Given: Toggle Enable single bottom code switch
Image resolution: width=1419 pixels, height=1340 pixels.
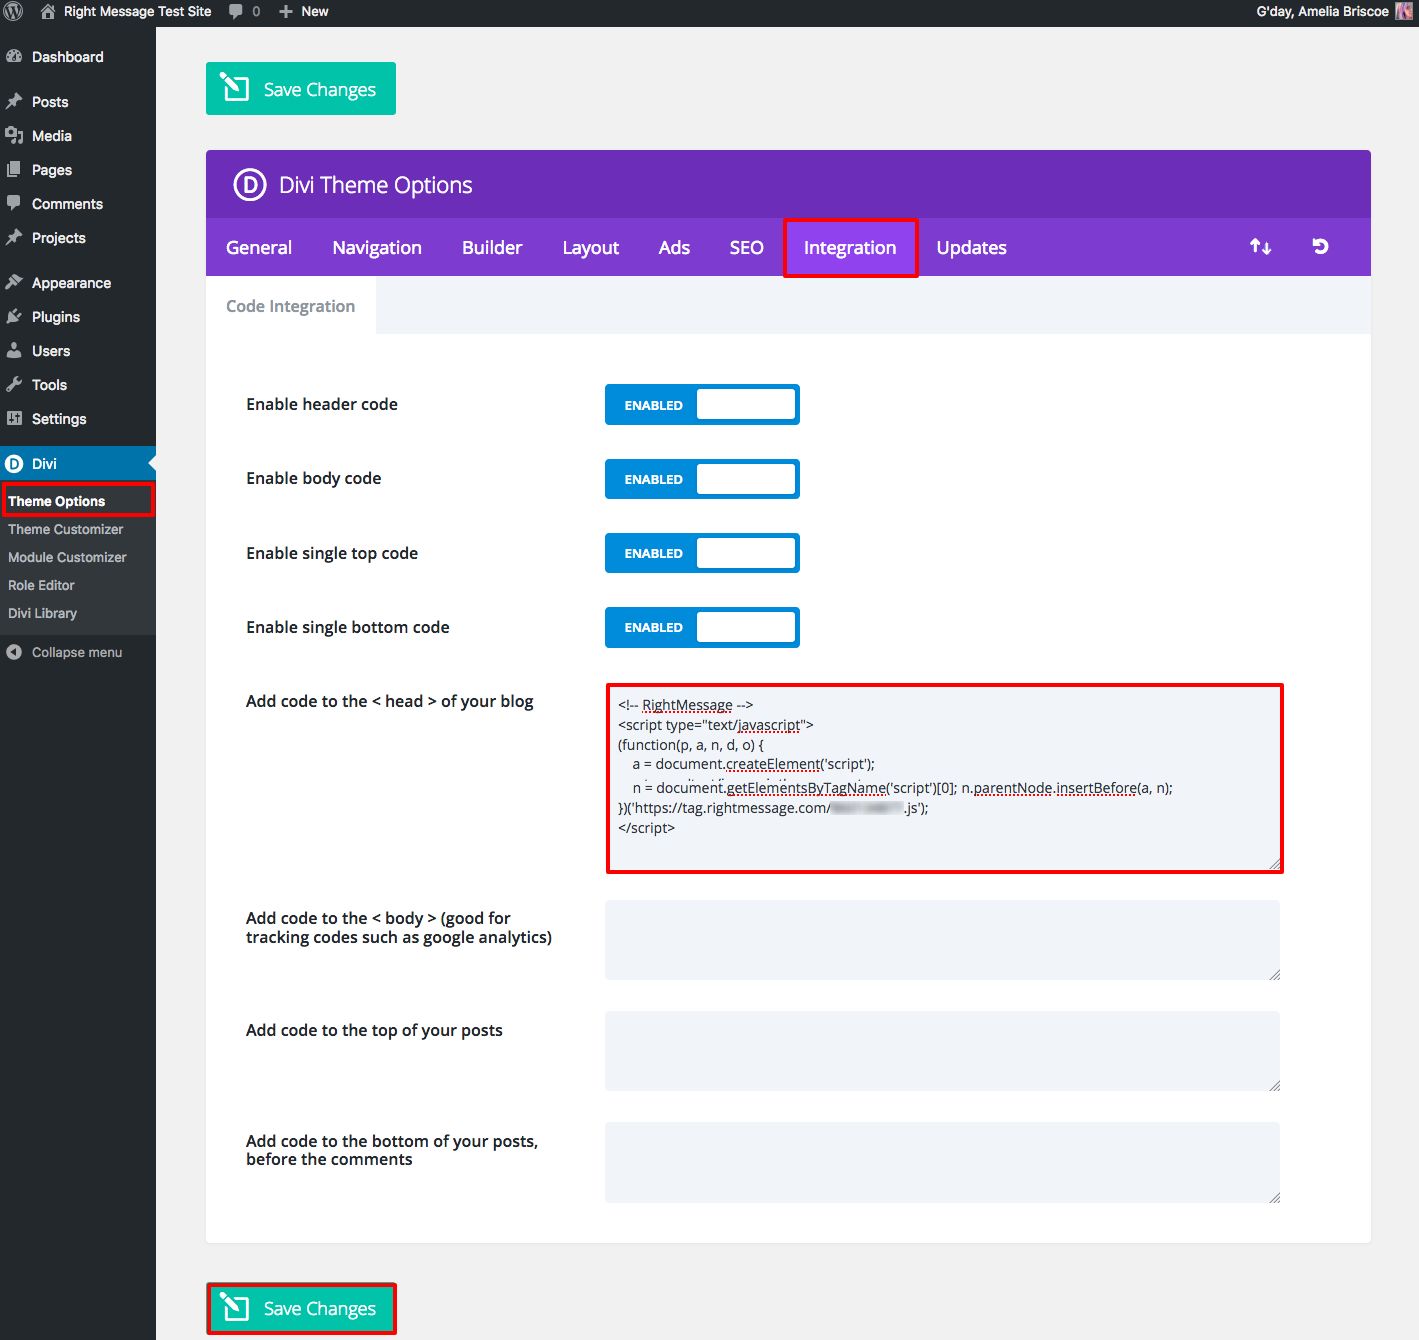Looking at the screenshot, I should coord(702,627).
